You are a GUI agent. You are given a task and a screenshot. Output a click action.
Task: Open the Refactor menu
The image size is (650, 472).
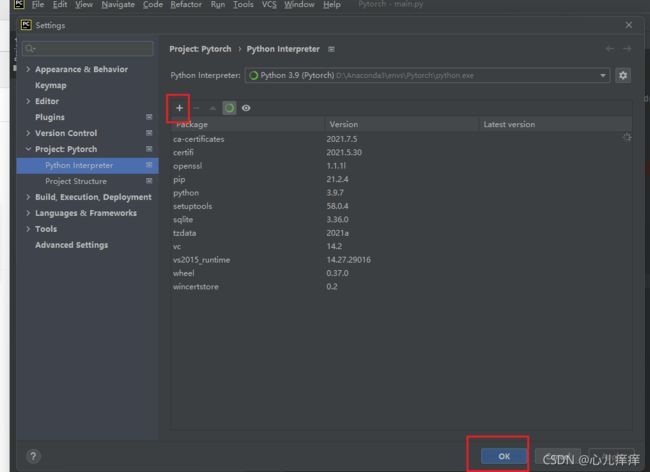[186, 5]
